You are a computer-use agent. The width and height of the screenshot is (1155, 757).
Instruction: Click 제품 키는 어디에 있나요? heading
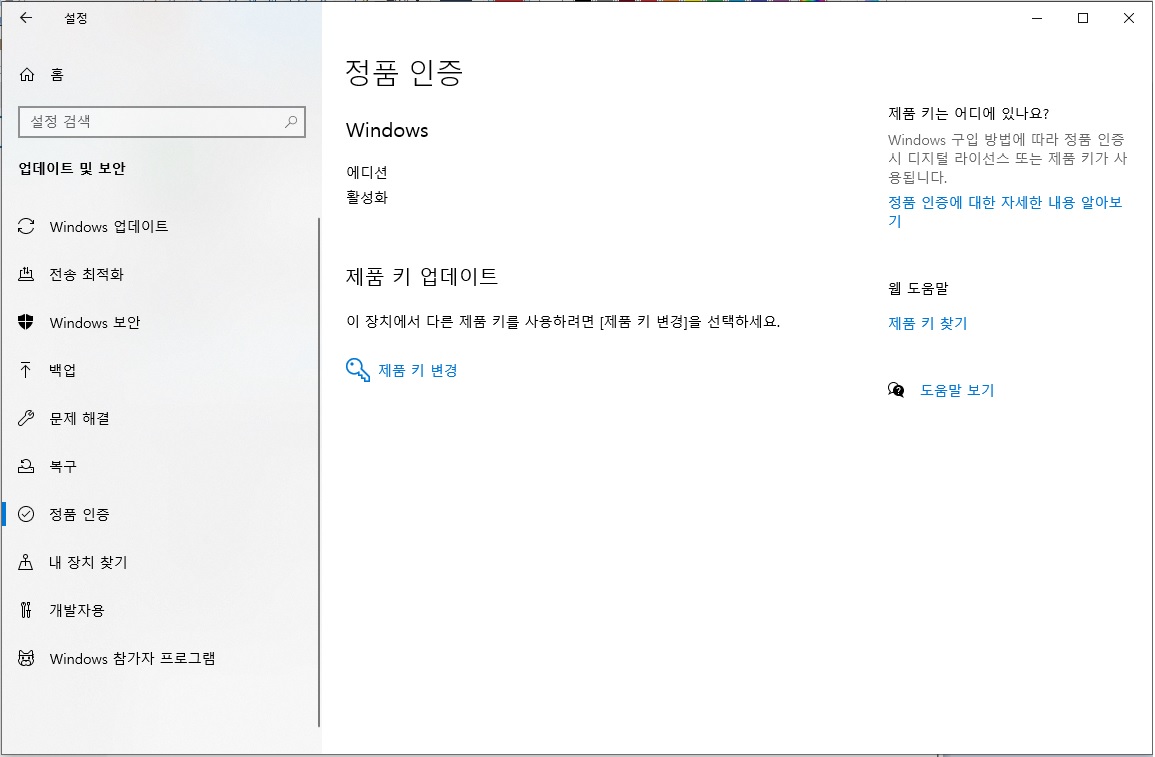969,113
